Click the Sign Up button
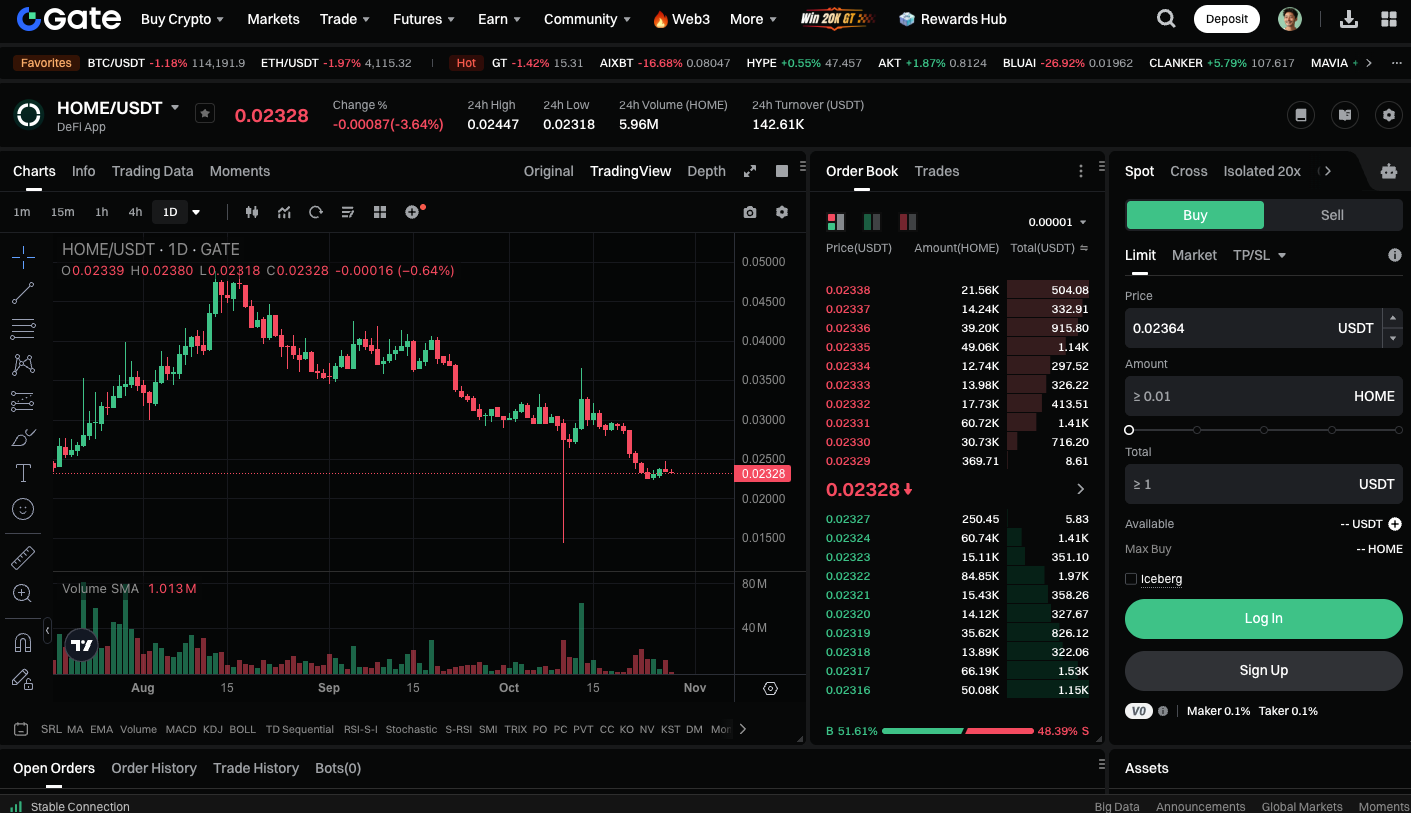The width and height of the screenshot is (1411, 813). tap(1264, 671)
